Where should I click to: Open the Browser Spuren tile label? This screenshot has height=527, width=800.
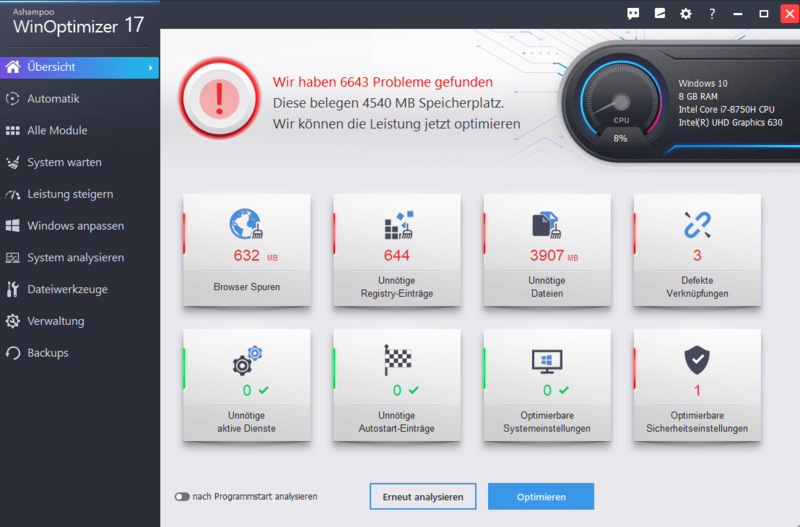pyautogui.click(x=246, y=287)
